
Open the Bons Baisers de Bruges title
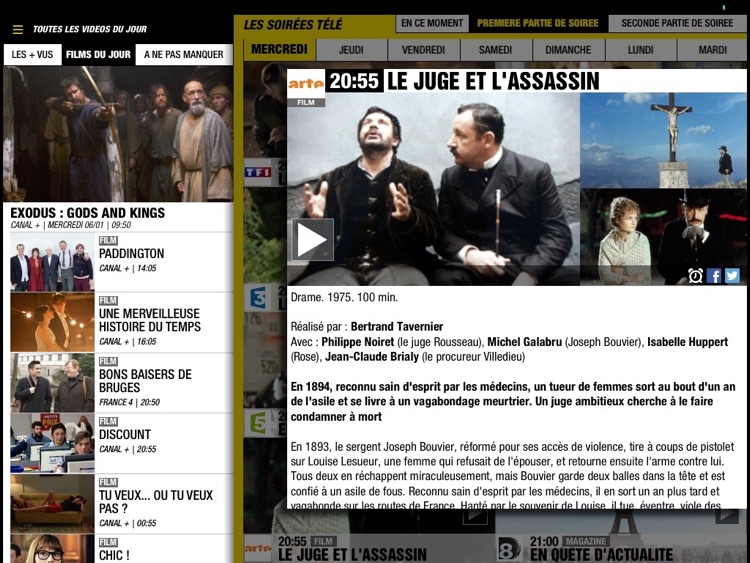[x=145, y=381]
